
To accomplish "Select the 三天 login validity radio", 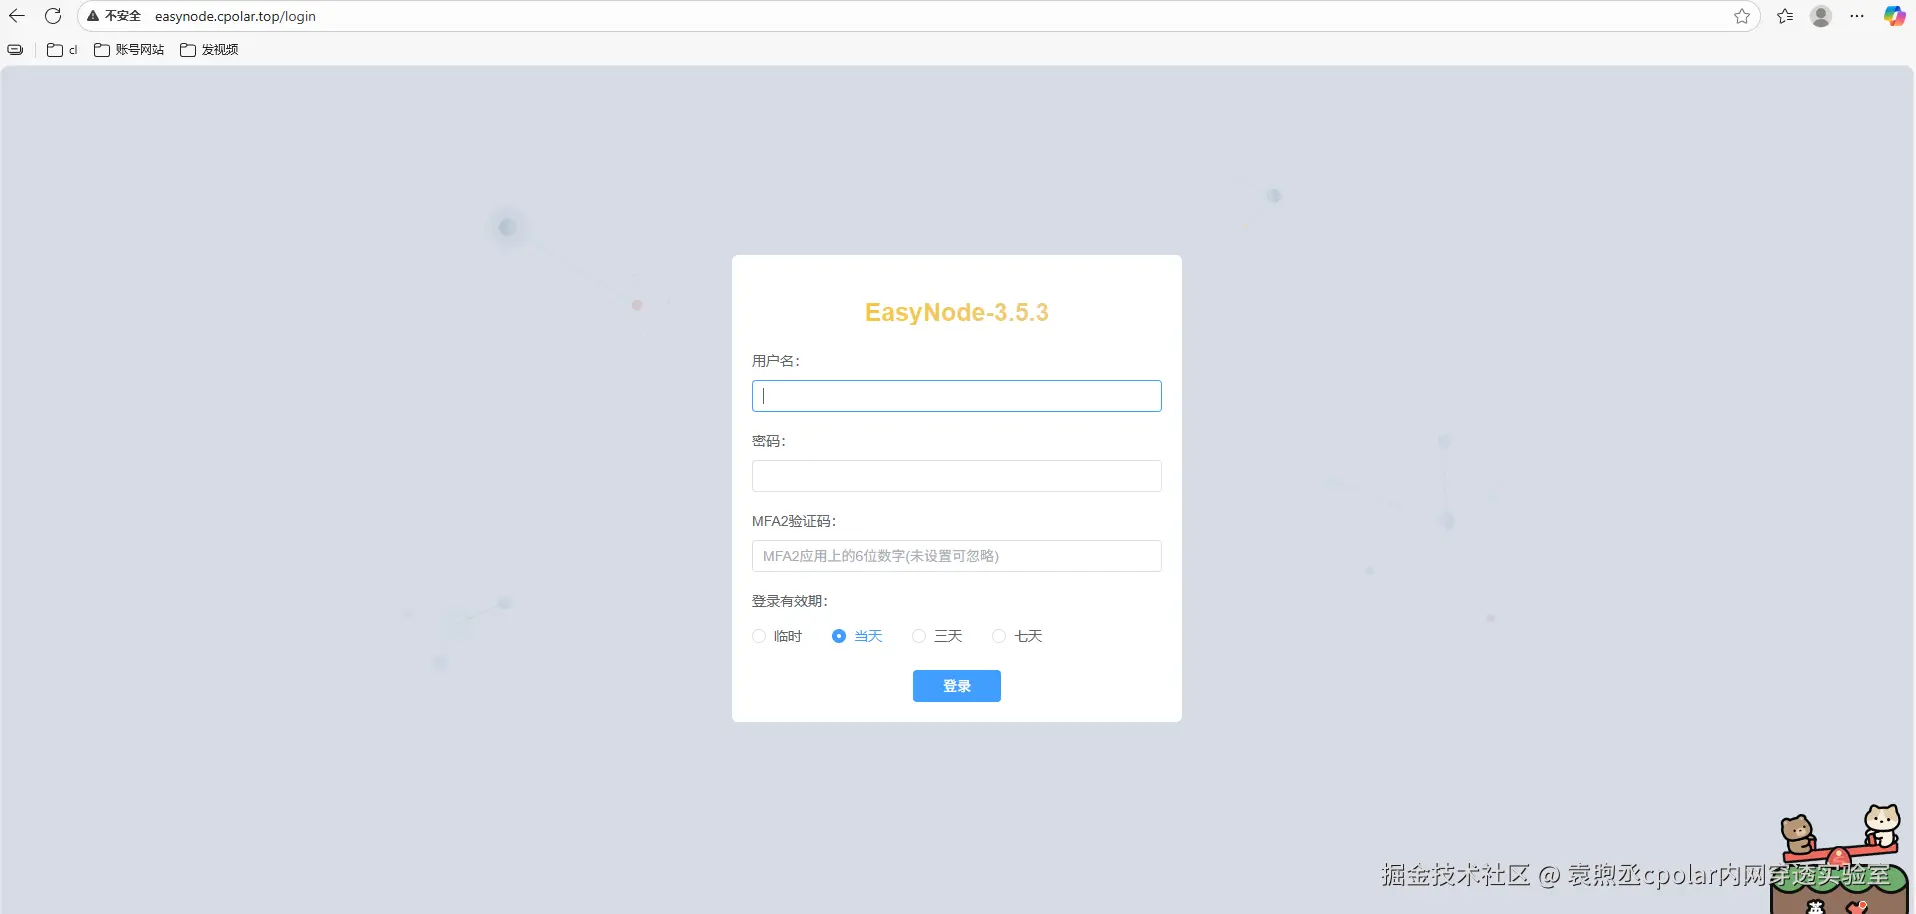I will point(919,636).
